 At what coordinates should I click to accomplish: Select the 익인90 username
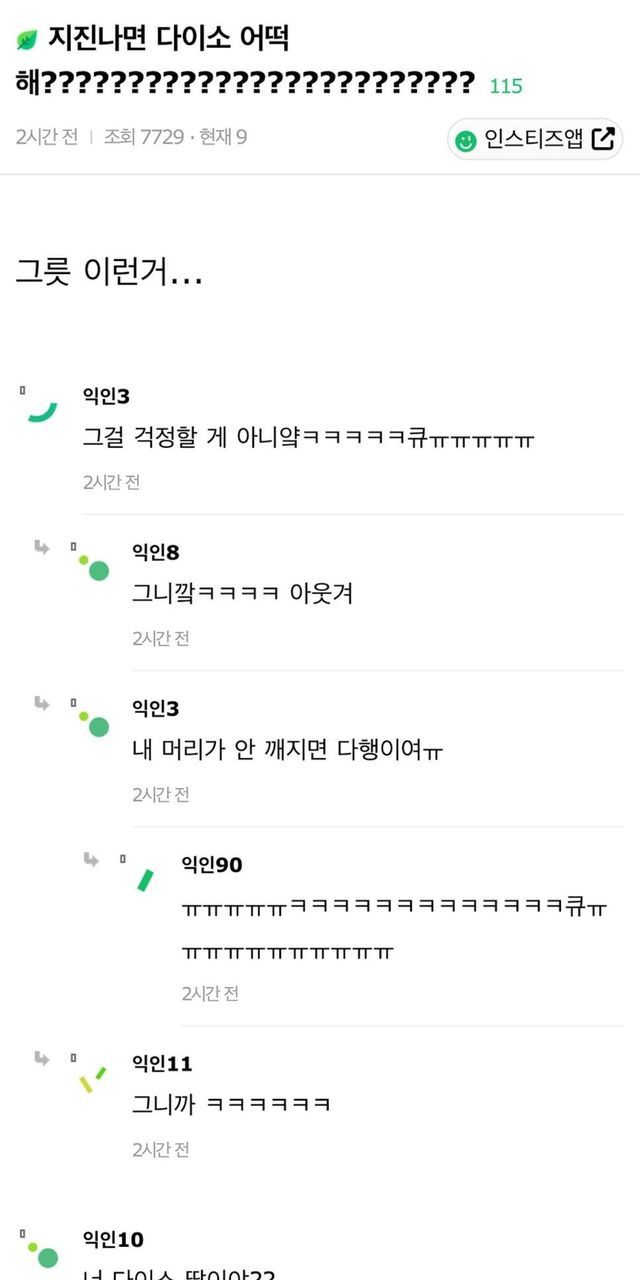pos(211,864)
